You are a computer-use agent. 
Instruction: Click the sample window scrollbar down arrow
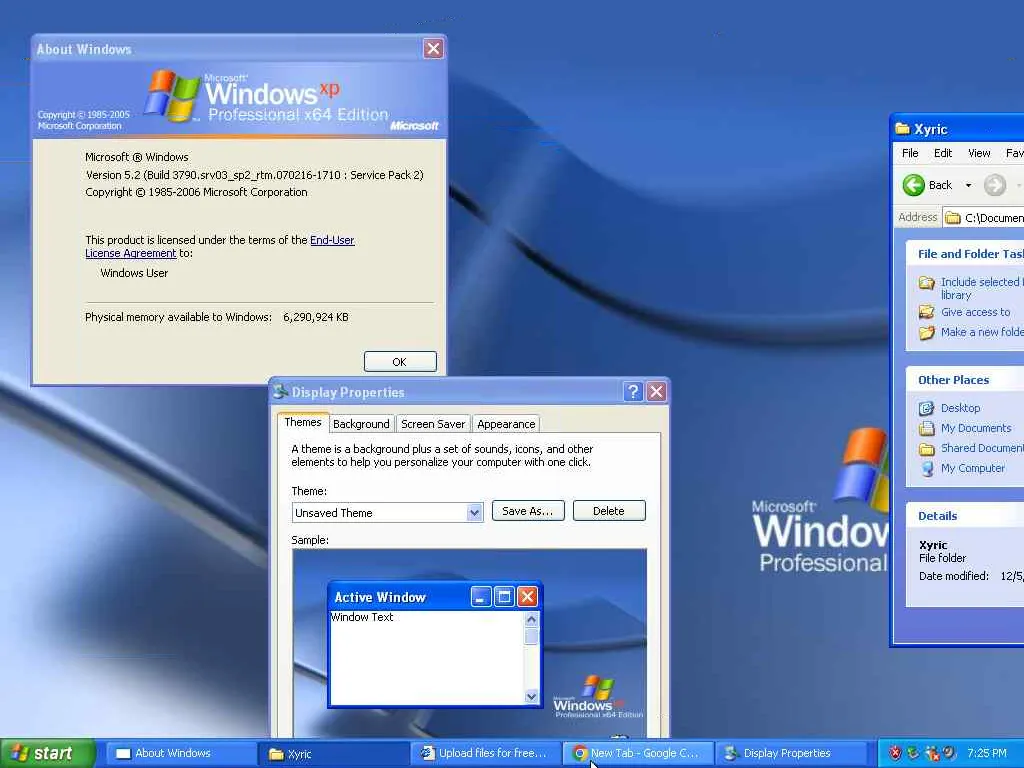531,696
